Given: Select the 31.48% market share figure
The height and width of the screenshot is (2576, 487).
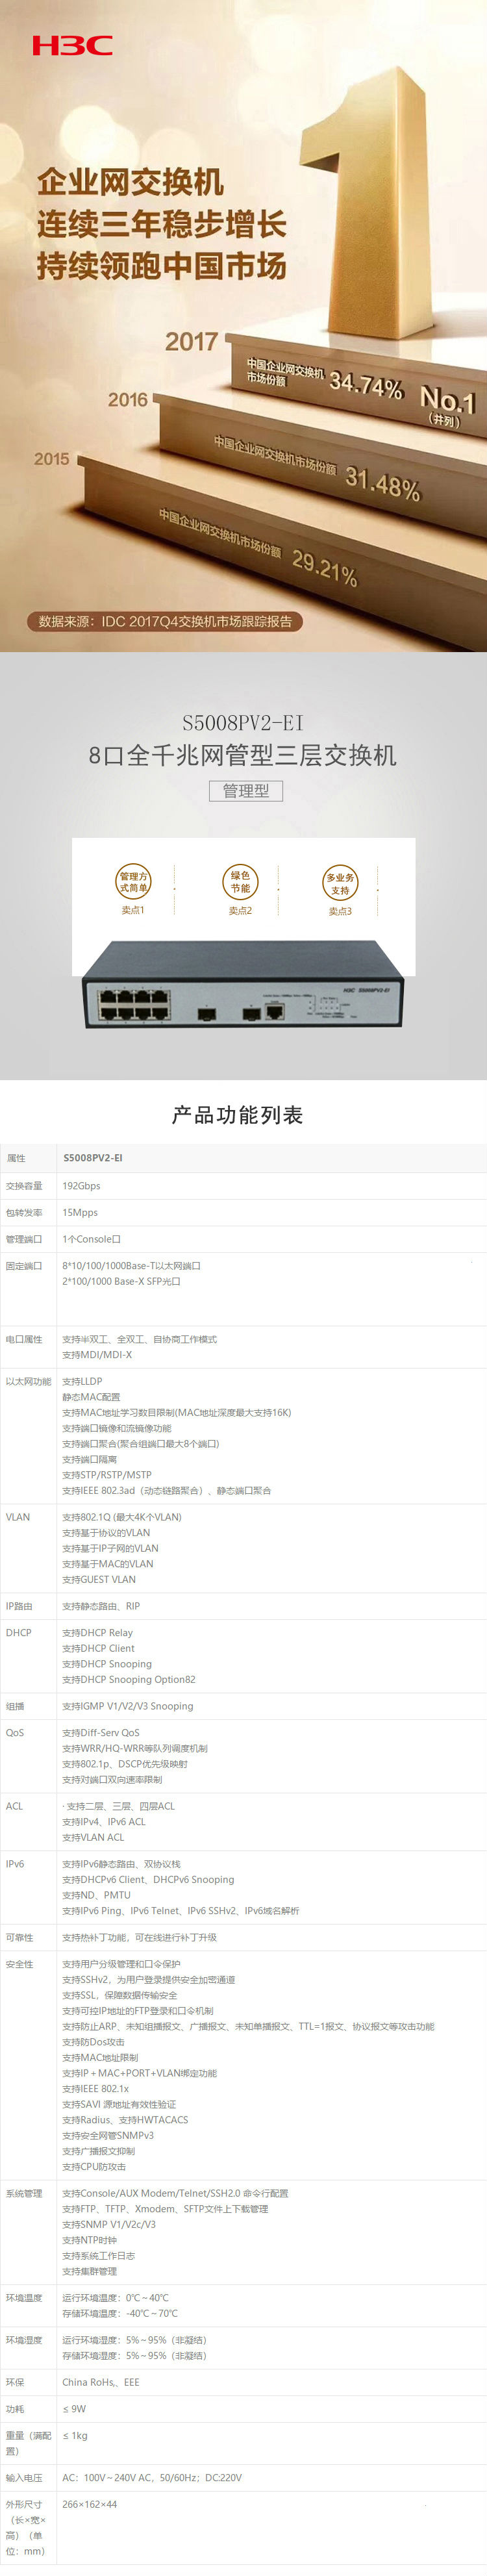Looking at the screenshot, I should [x=382, y=484].
